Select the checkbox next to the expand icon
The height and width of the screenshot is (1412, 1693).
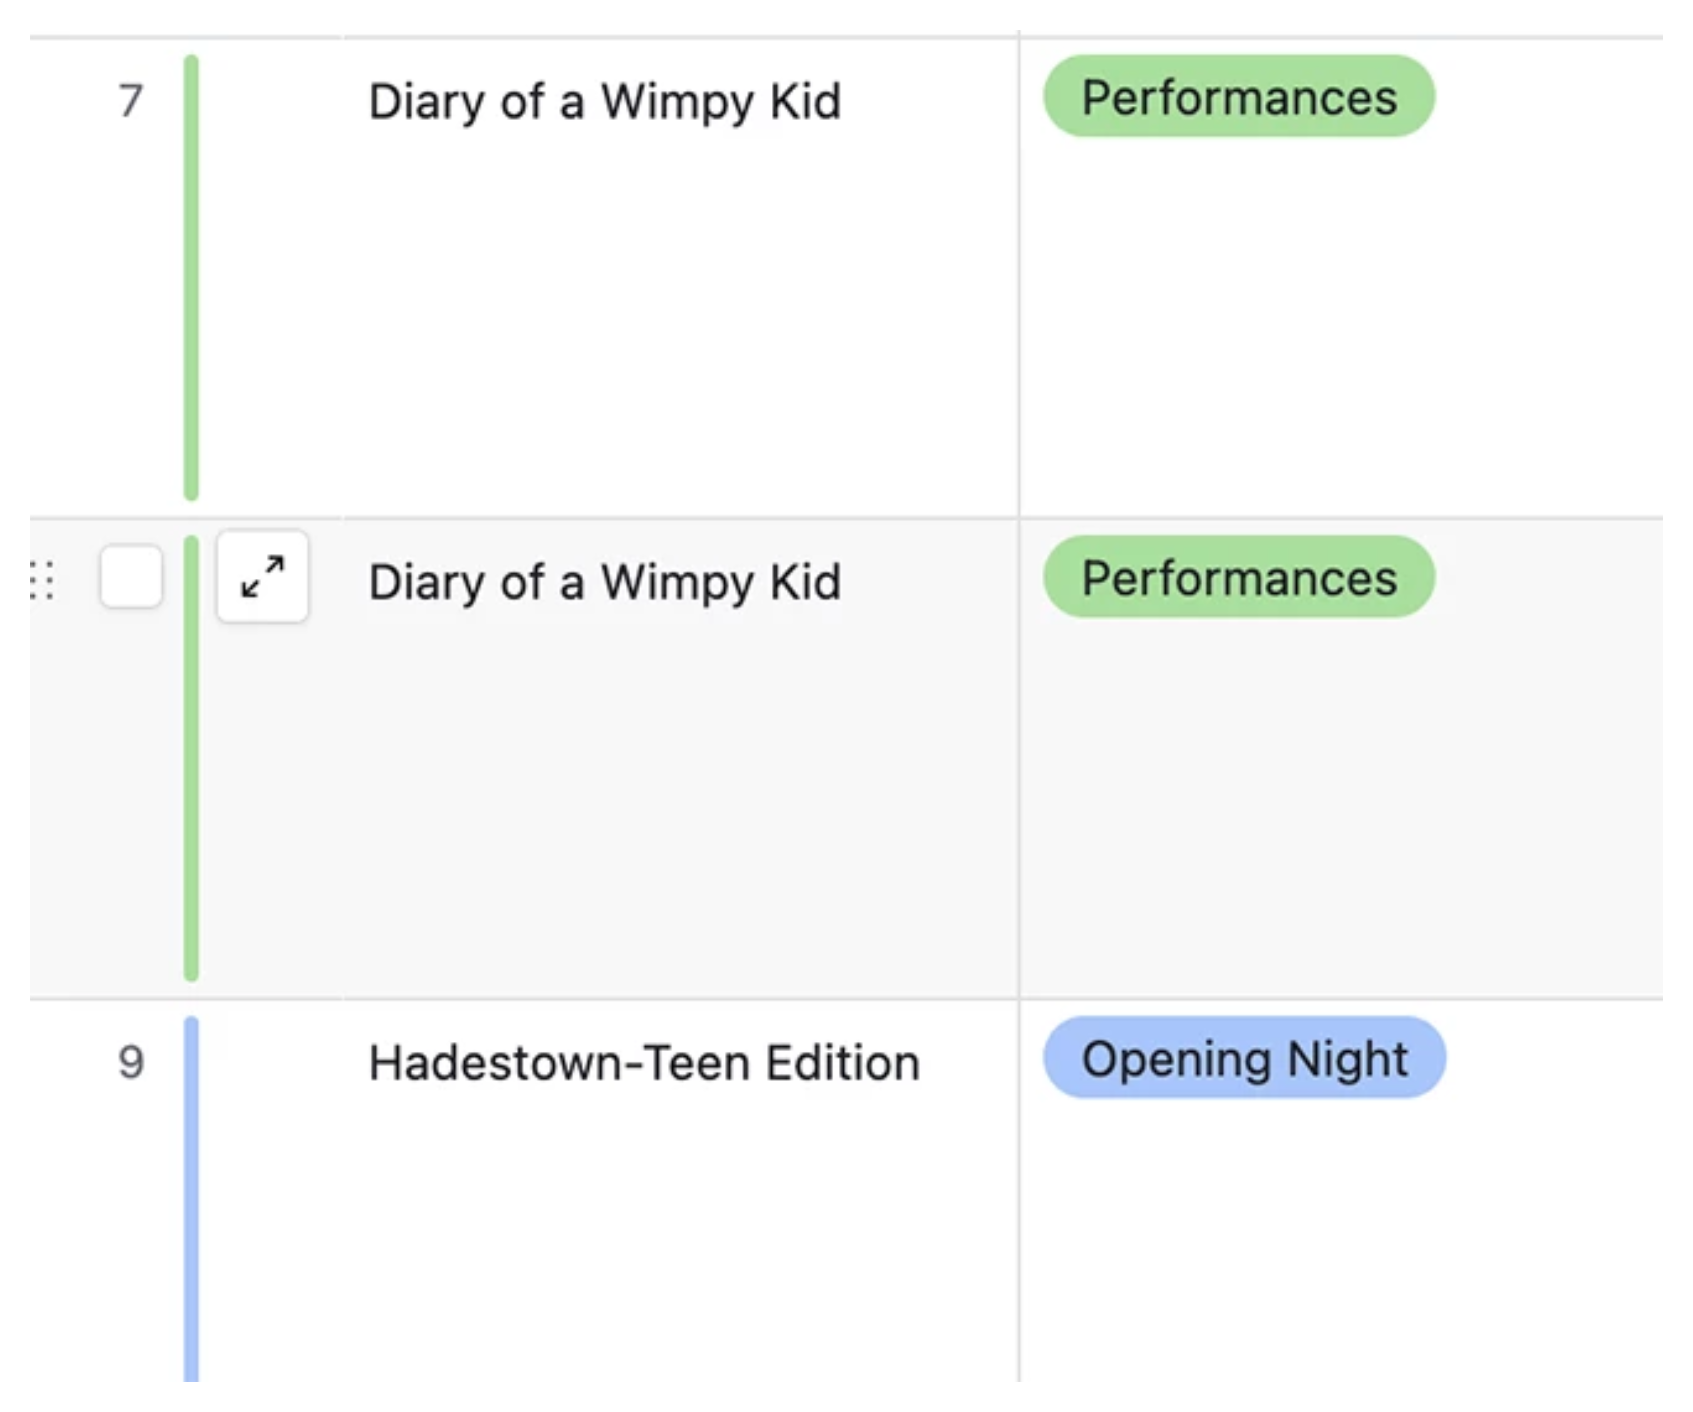[131, 578]
